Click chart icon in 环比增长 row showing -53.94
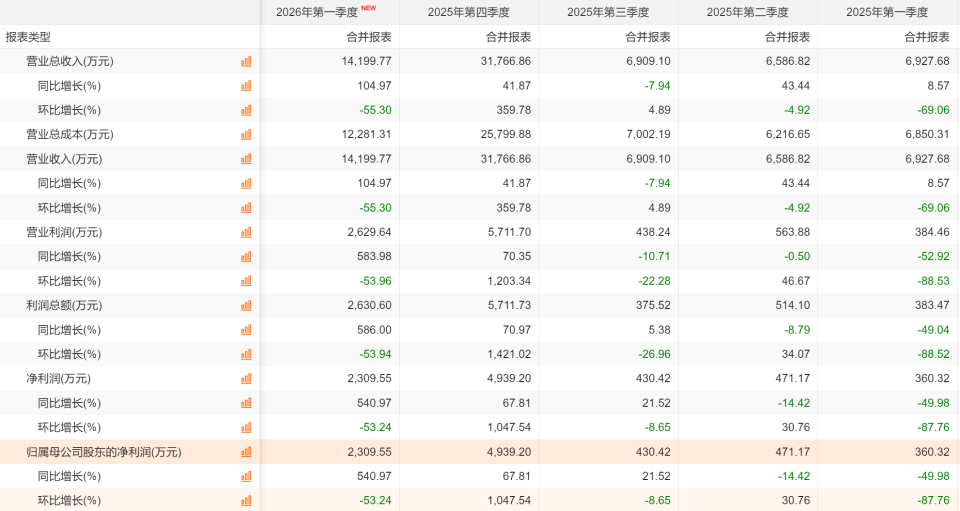The height and width of the screenshot is (511, 960). pyautogui.click(x=246, y=354)
